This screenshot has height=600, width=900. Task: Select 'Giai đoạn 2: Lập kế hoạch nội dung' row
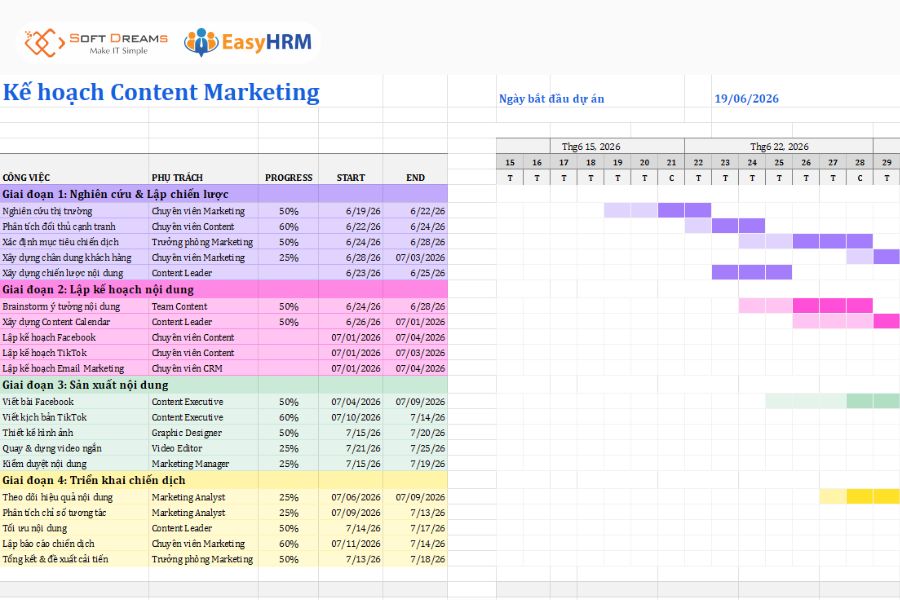(224, 289)
